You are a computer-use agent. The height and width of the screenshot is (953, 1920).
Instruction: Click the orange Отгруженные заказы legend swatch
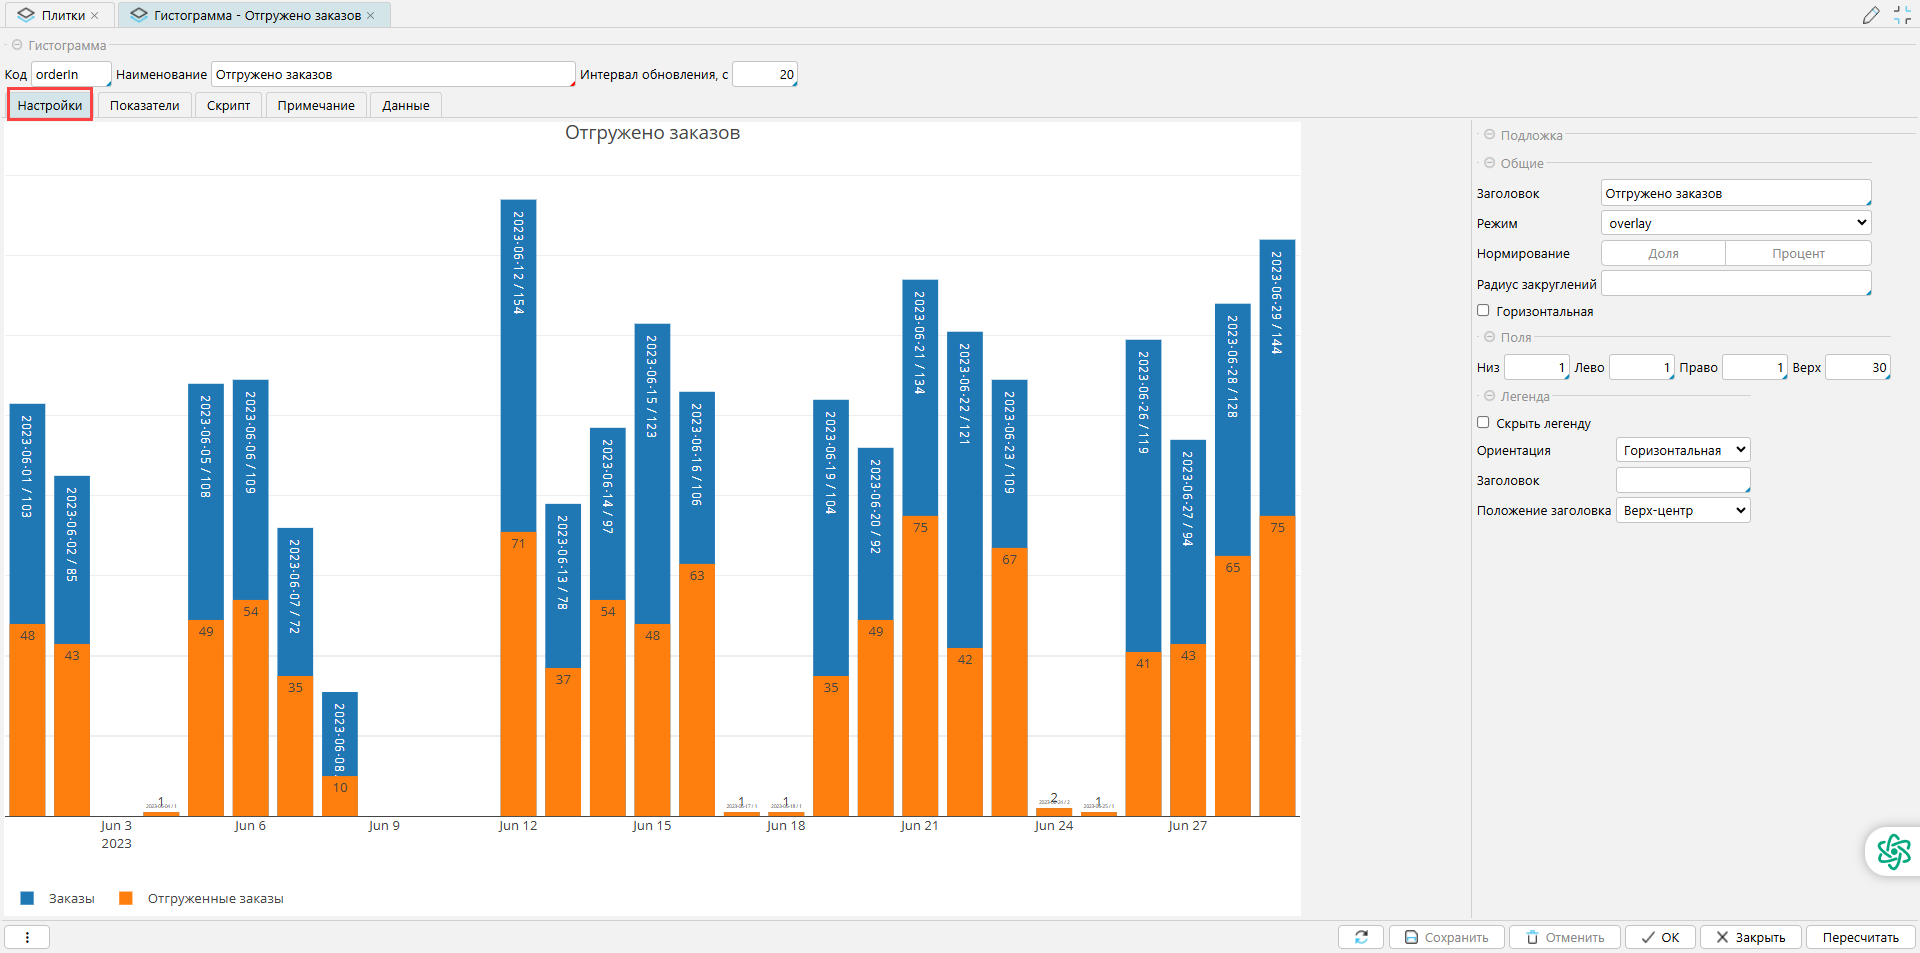(126, 898)
